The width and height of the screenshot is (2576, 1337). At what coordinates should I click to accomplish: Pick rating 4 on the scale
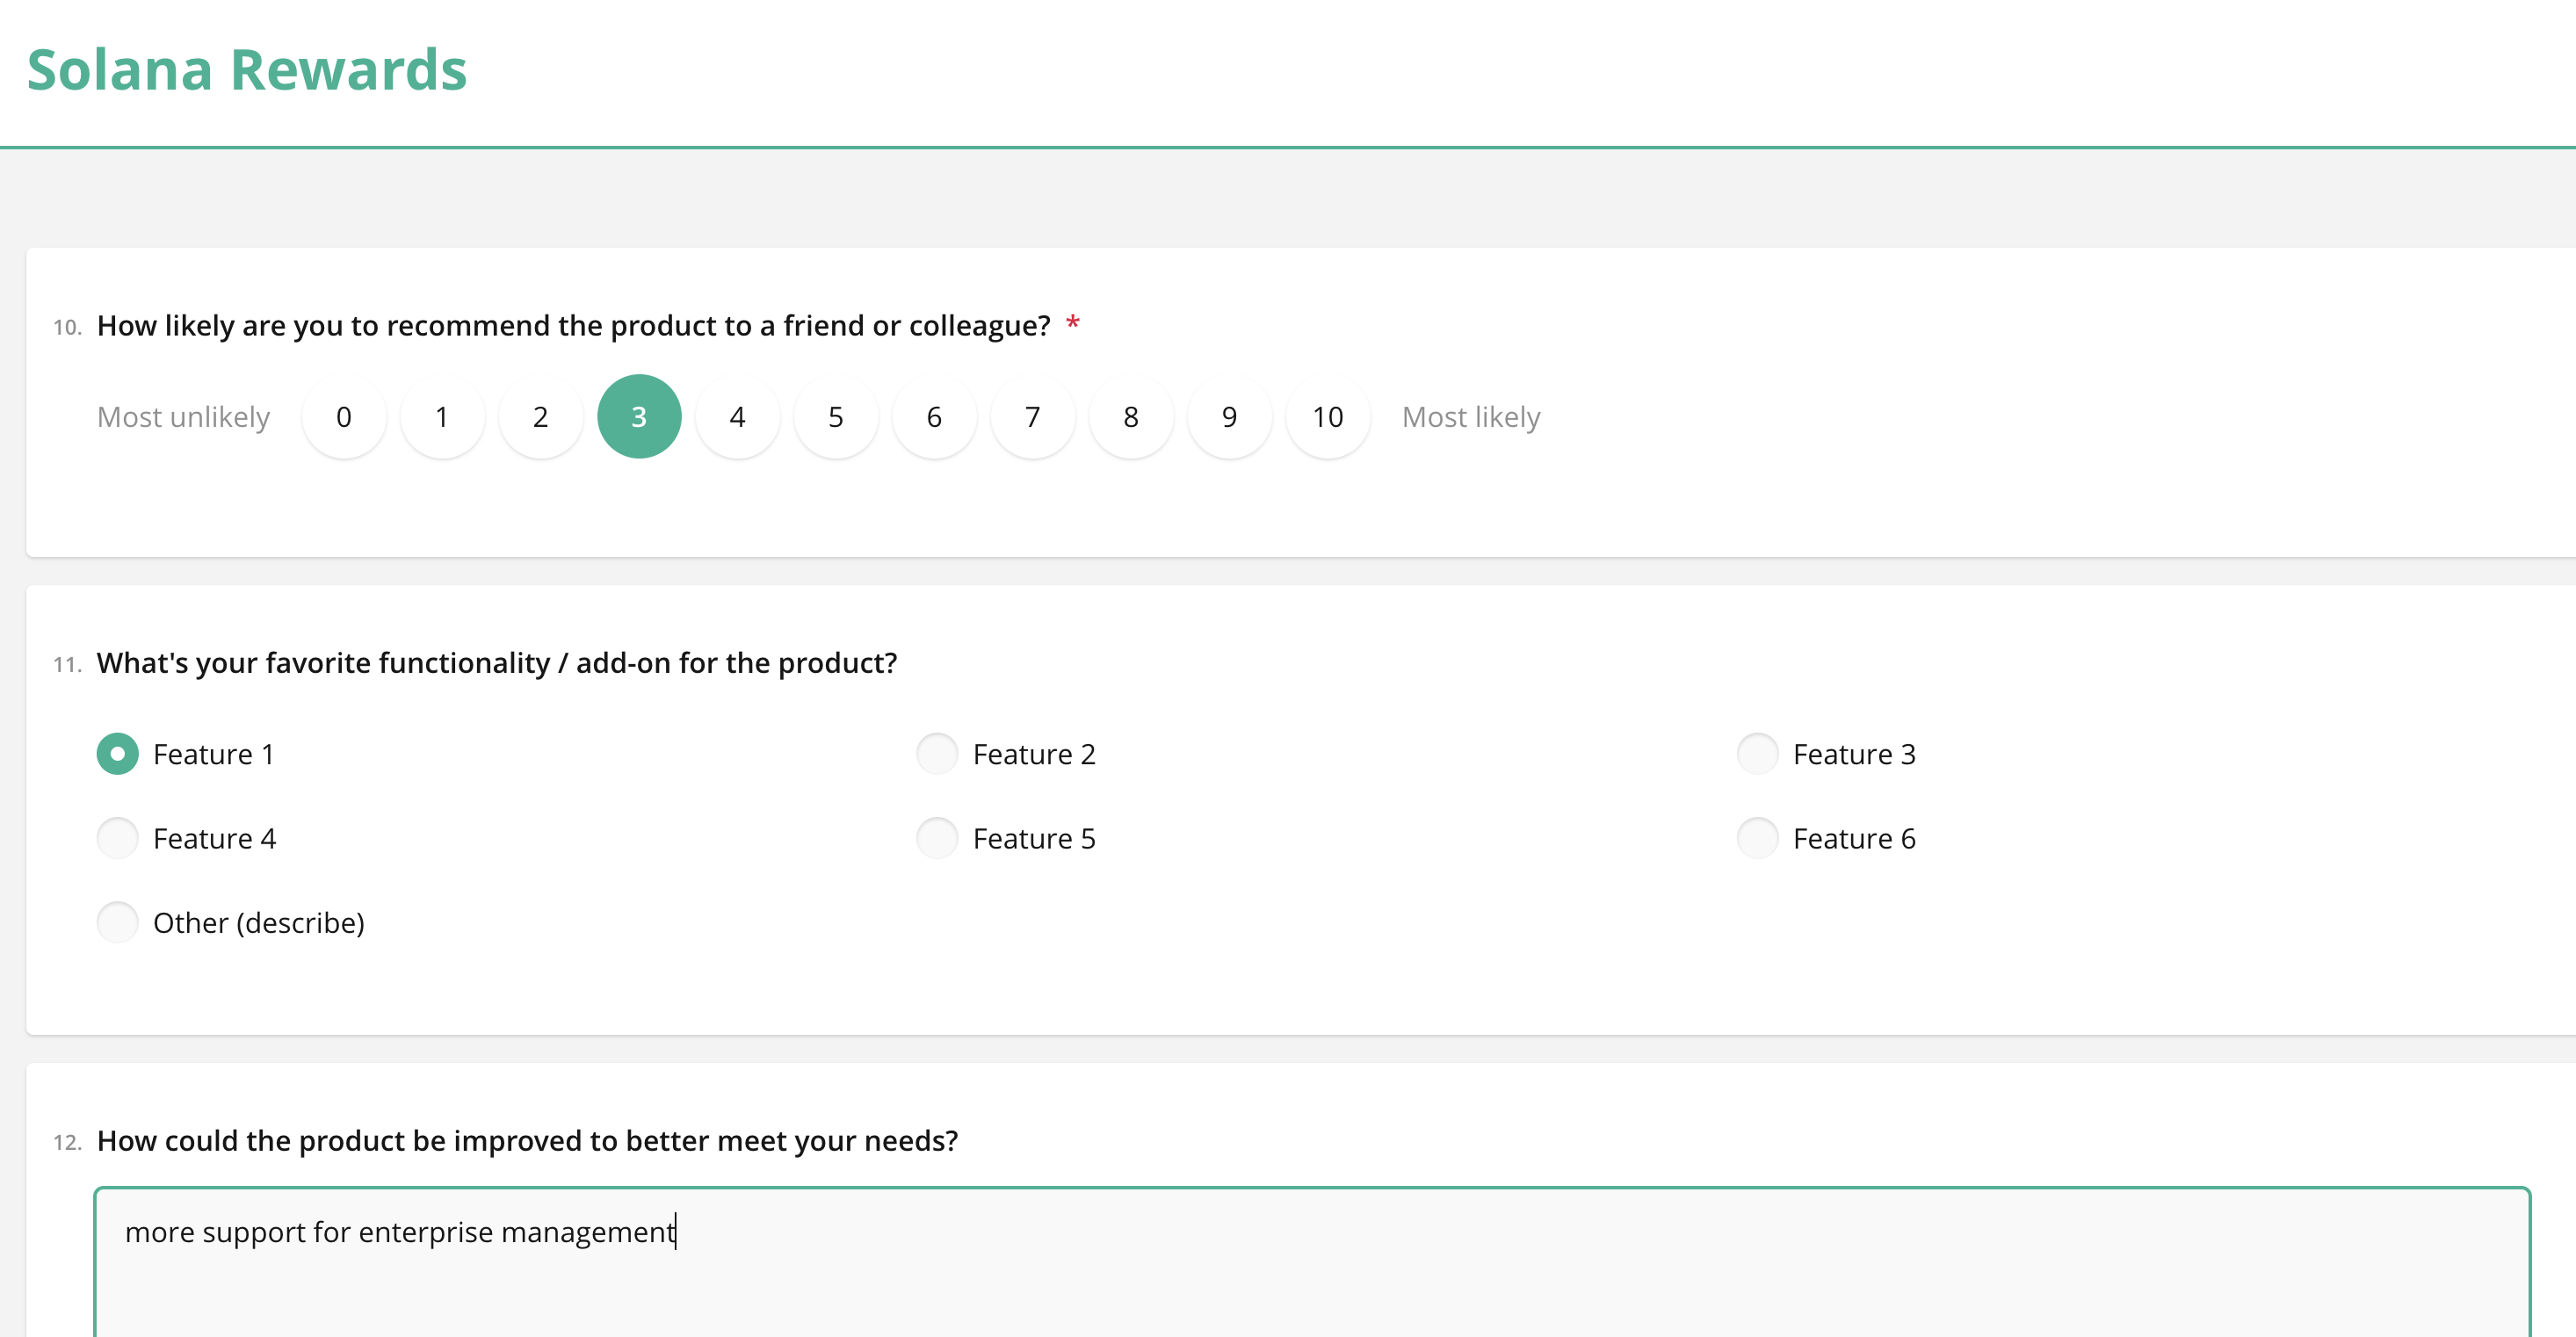(x=737, y=417)
